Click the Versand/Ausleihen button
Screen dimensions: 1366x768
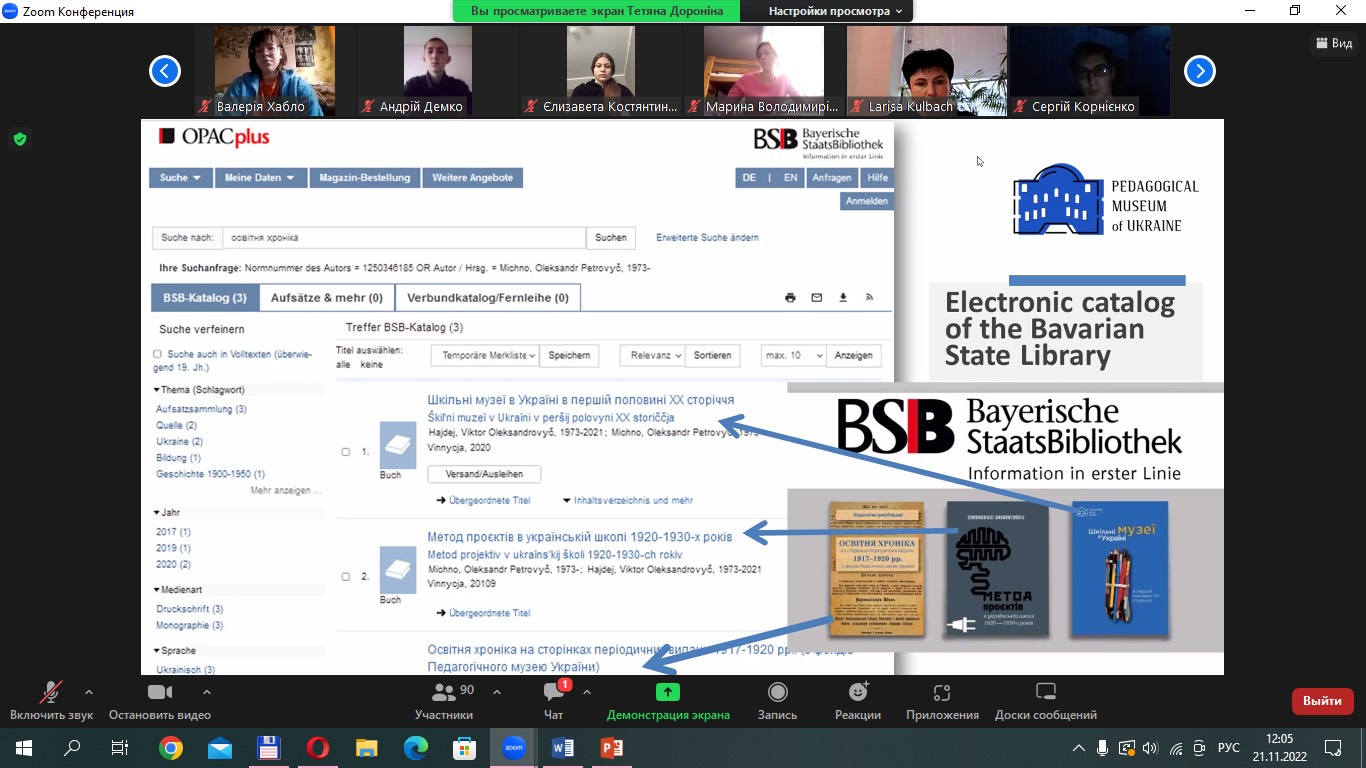click(483, 474)
